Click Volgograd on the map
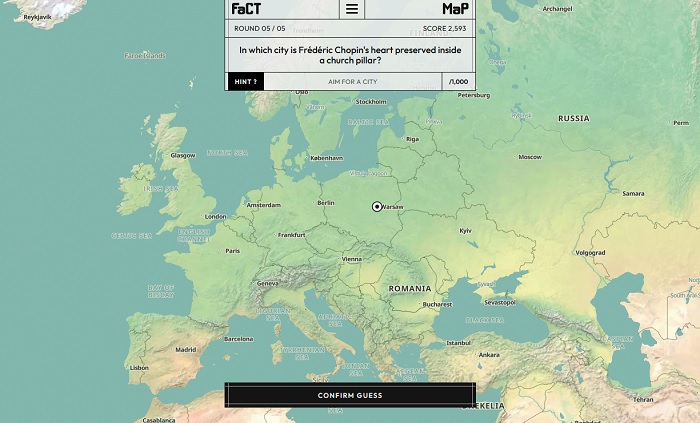Screen dimensions: 700x423 [x=591, y=253]
